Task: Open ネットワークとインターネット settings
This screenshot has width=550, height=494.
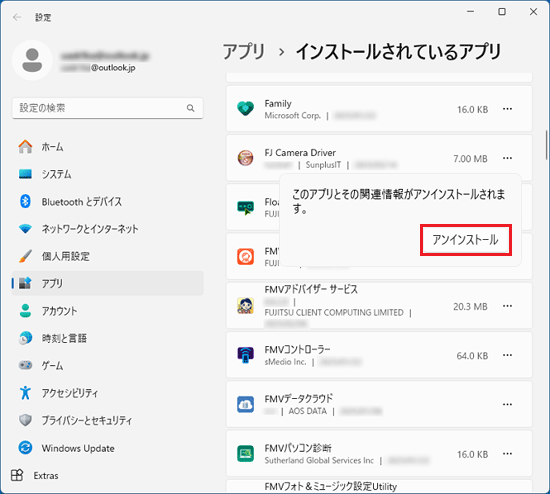Action: point(107,229)
